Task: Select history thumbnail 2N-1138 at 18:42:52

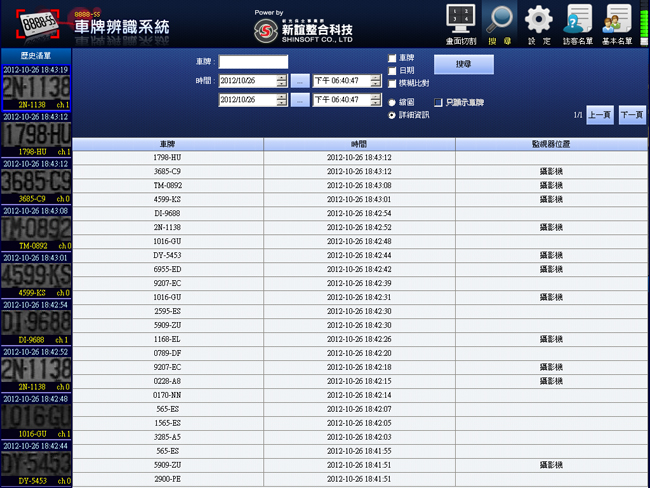Action: coord(36,370)
